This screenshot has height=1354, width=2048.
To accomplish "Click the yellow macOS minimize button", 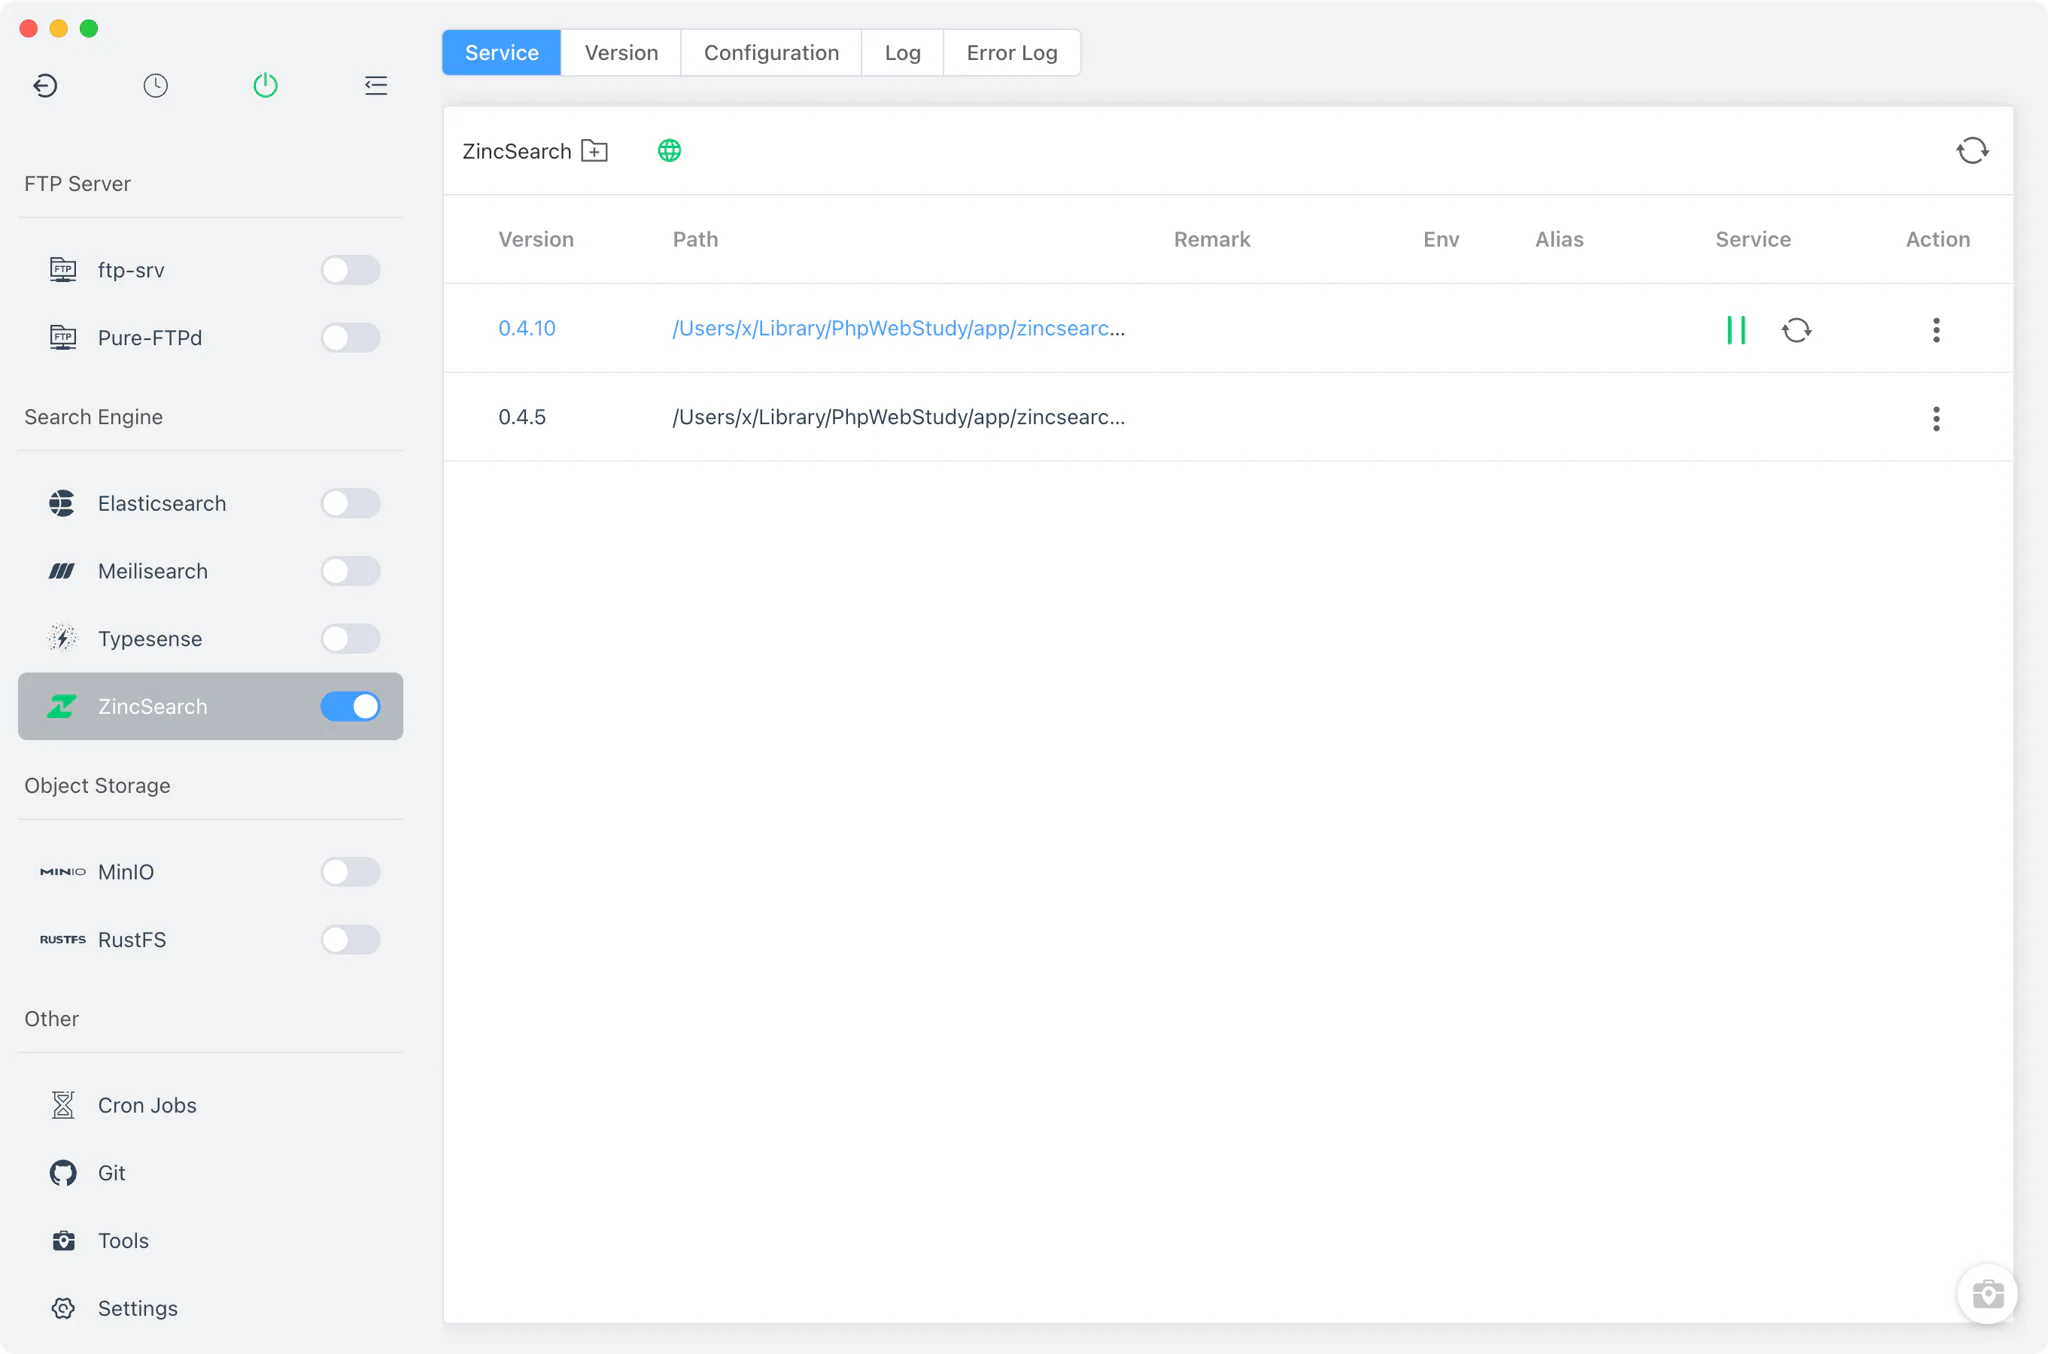I will point(59,28).
